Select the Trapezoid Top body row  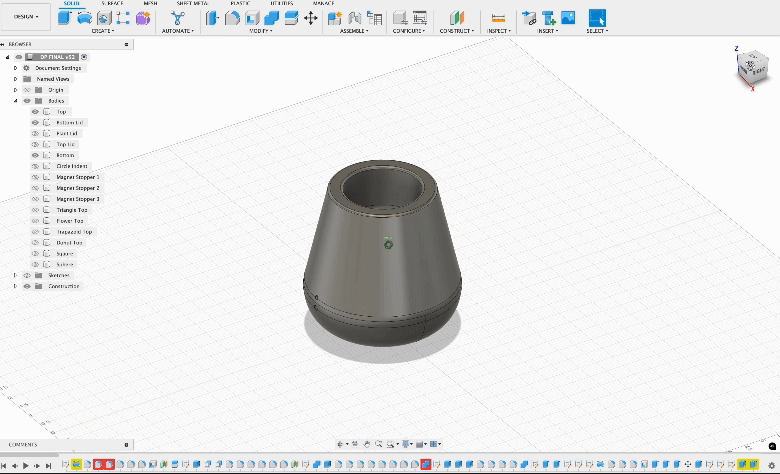click(x=74, y=232)
